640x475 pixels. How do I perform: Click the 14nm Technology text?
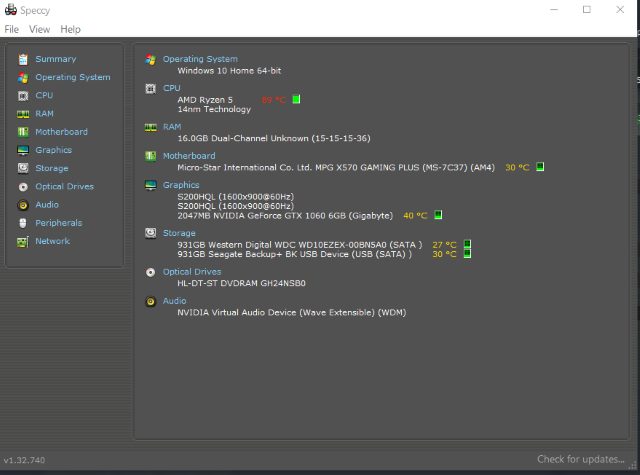214,109
